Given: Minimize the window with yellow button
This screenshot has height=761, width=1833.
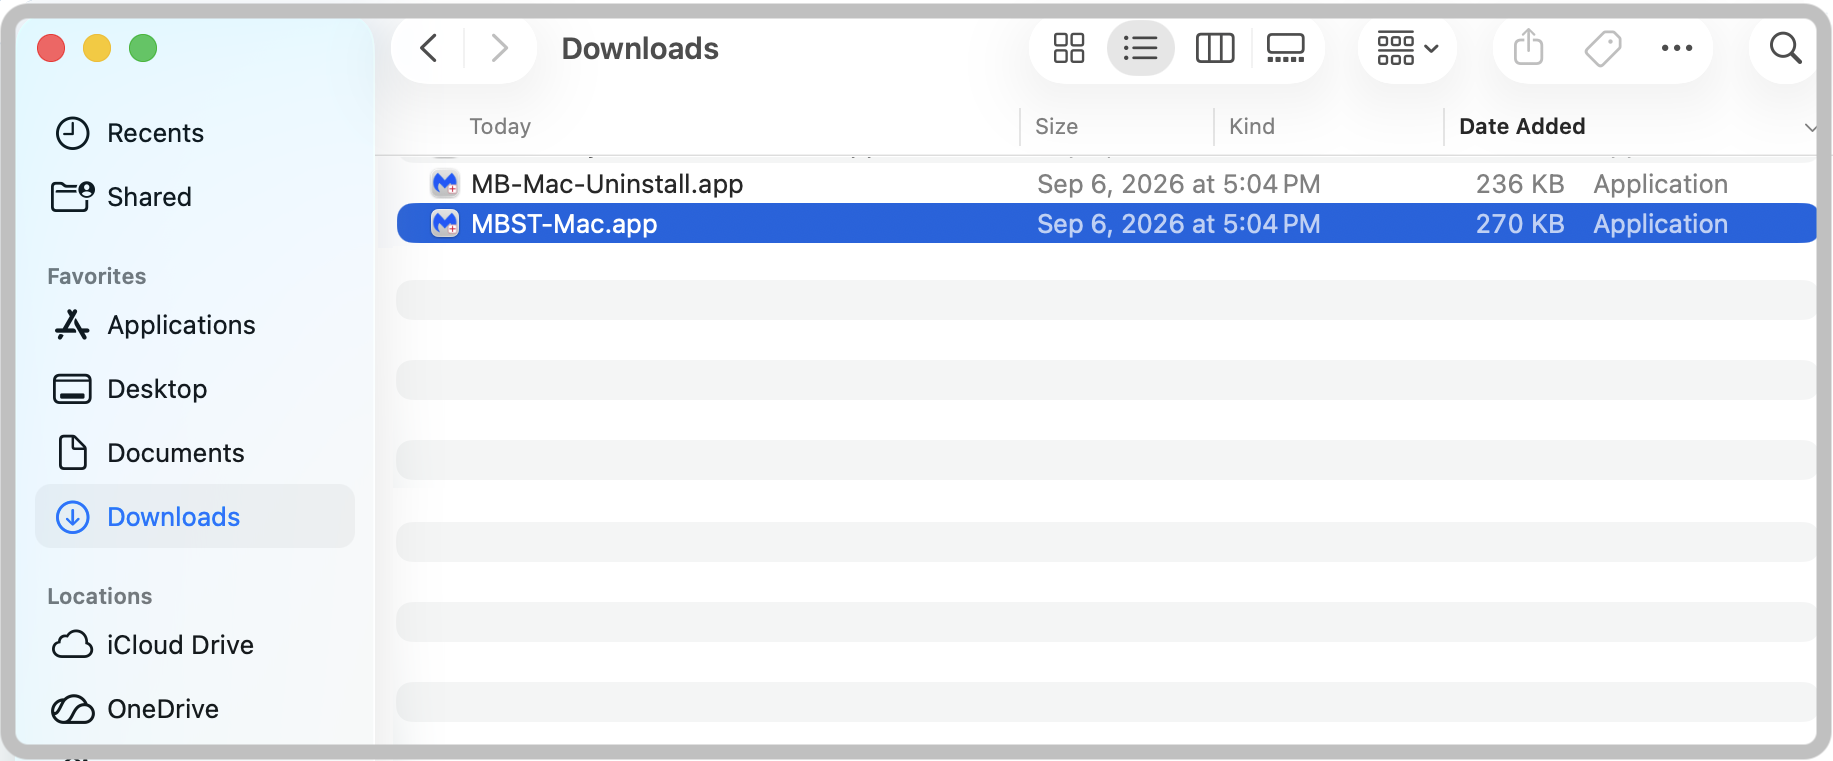Looking at the screenshot, I should click(x=97, y=48).
